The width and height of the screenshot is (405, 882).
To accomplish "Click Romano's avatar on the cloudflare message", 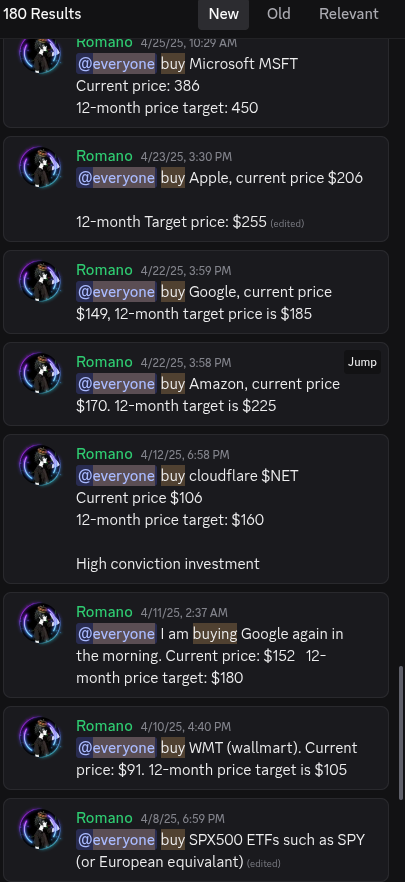I will tap(40, 465).
